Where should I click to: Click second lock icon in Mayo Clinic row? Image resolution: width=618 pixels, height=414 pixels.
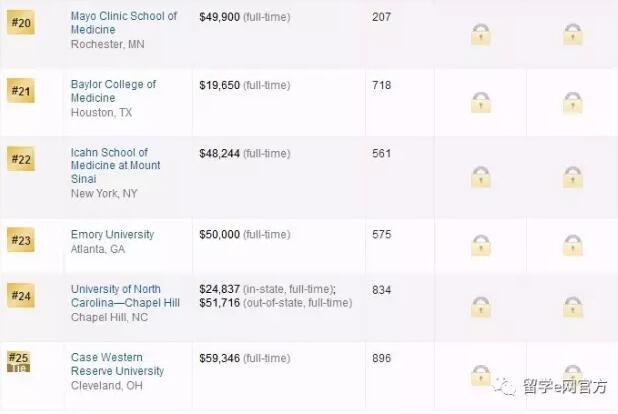point(572,35)
